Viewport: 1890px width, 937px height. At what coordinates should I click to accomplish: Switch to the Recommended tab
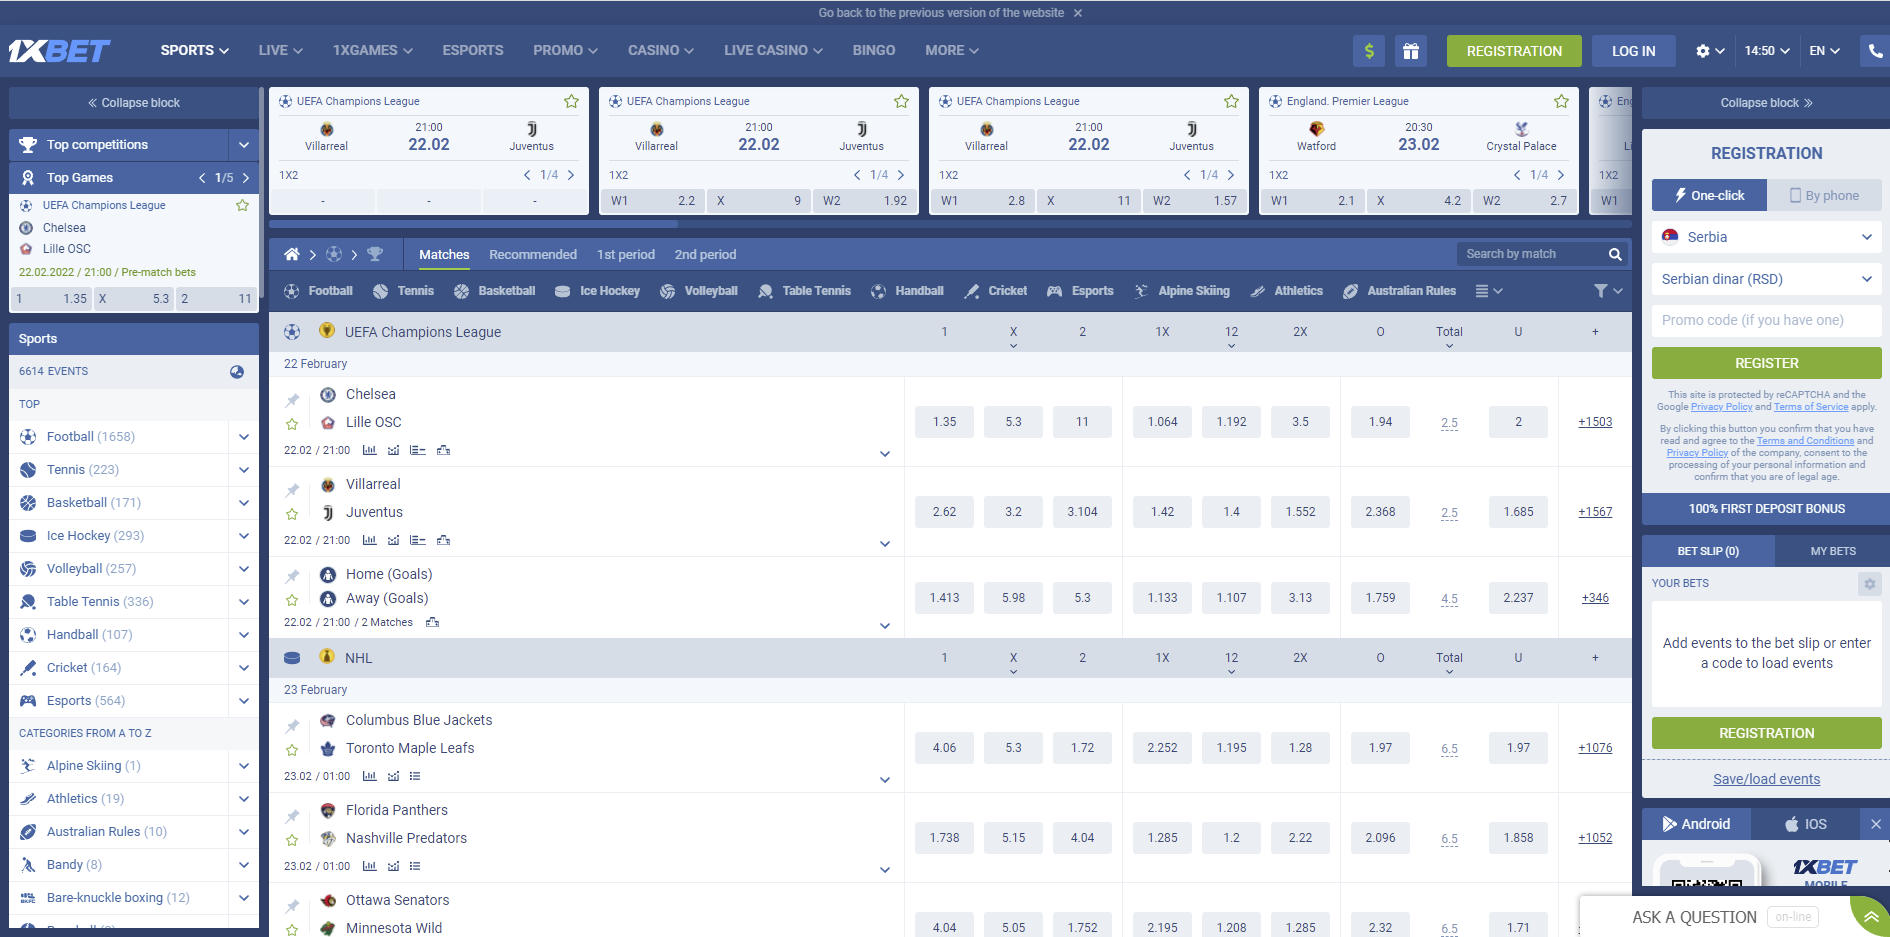click(533, 255)
